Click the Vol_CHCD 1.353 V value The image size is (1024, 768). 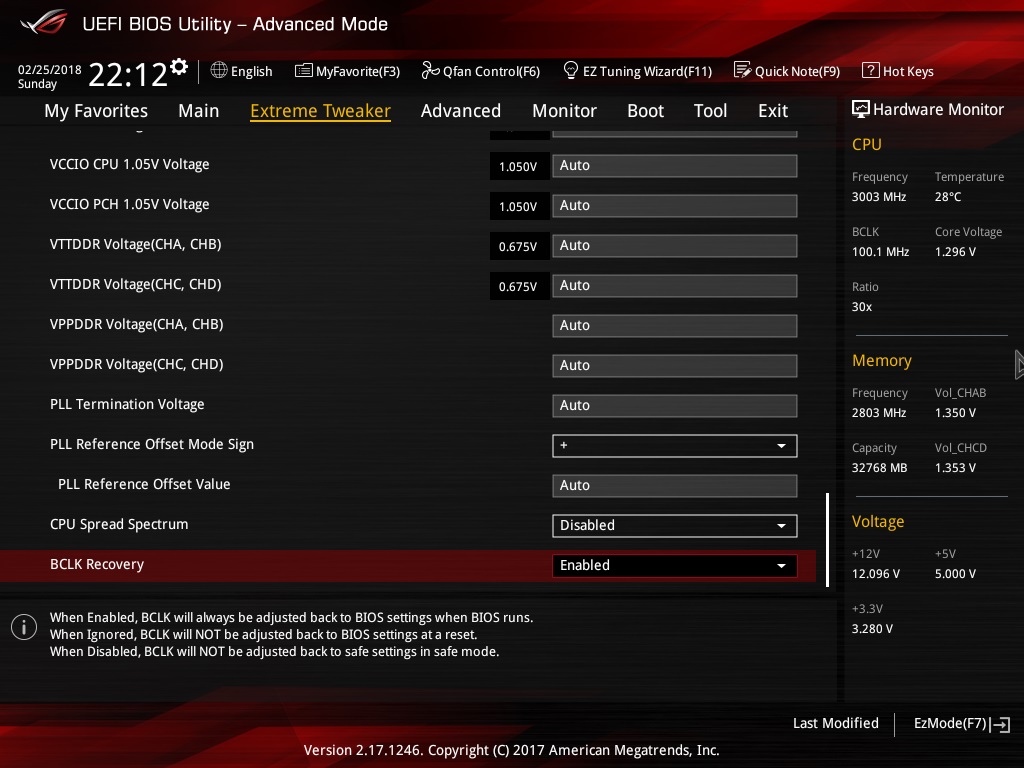955,468
